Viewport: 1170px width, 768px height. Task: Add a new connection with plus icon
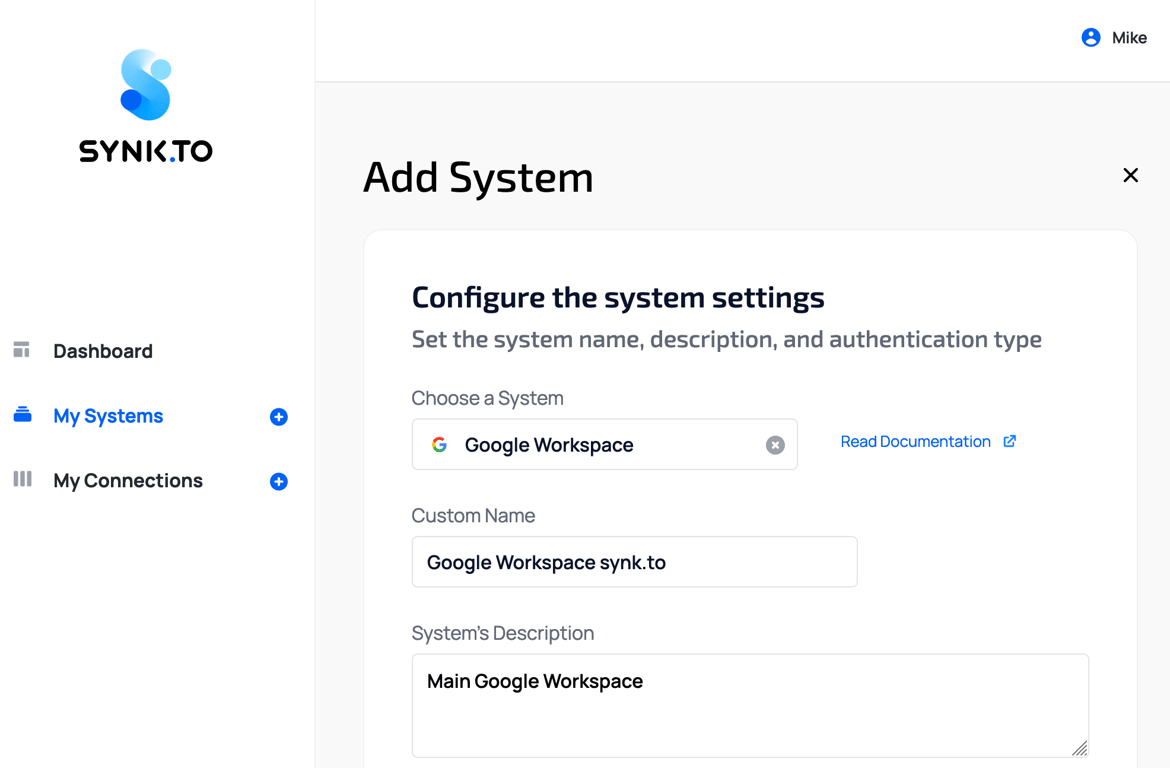pyautogui.click(x=278, y=481)
